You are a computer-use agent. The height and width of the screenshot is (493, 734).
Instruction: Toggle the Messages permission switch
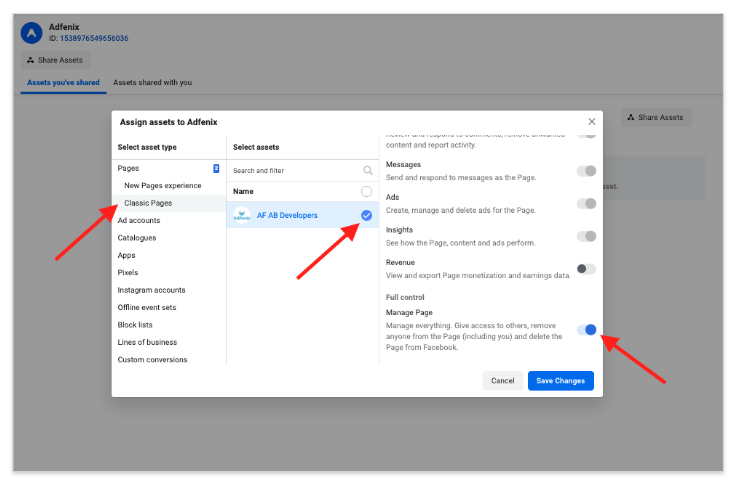pos(587,171)
